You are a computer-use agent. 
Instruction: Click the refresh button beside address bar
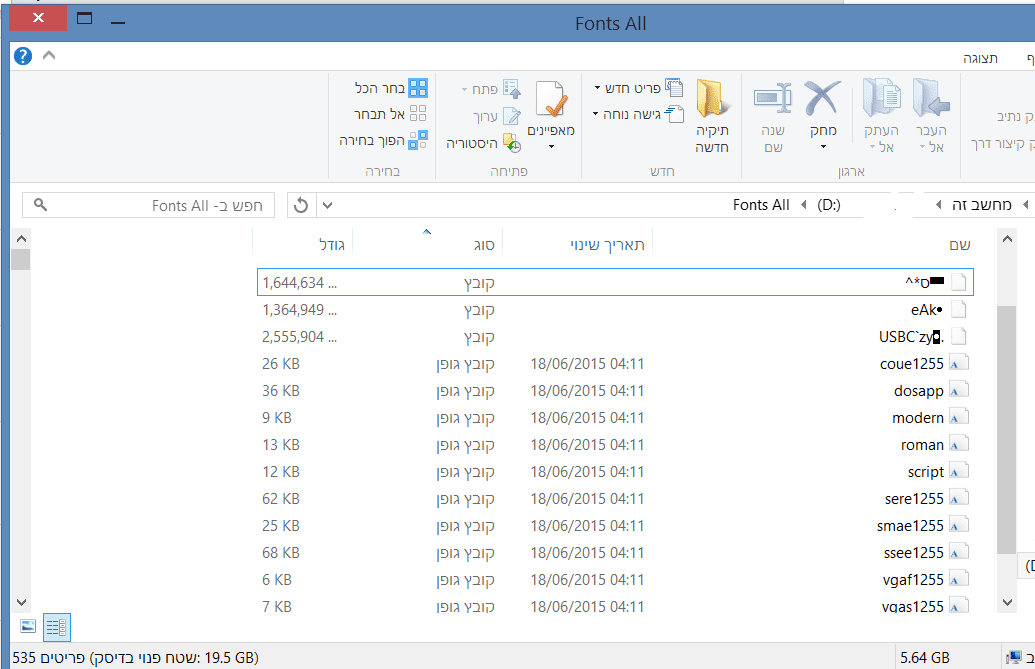pos(301,205)
